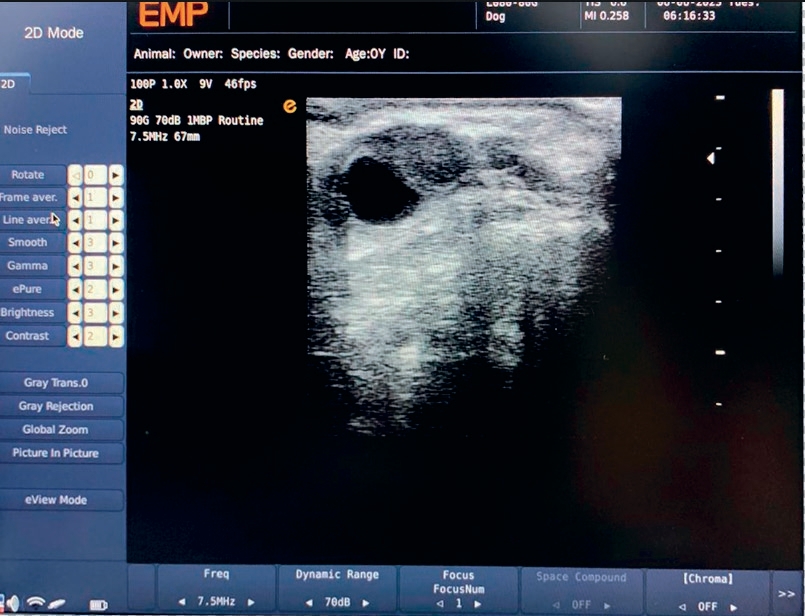Click the Gamma value field
Image resolution: width=805 pixels, height=616 pixels.
tap(95, 266)
